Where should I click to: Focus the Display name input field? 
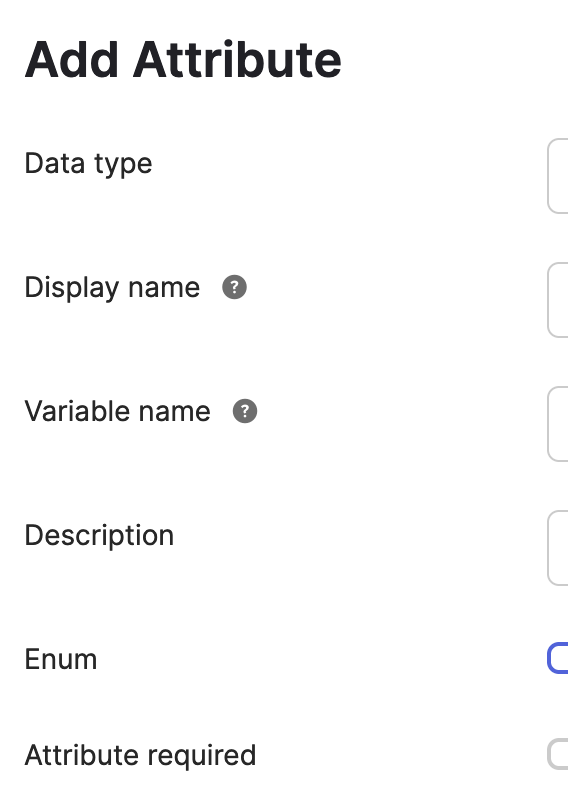pyautogui.click(x=558, y=300)
